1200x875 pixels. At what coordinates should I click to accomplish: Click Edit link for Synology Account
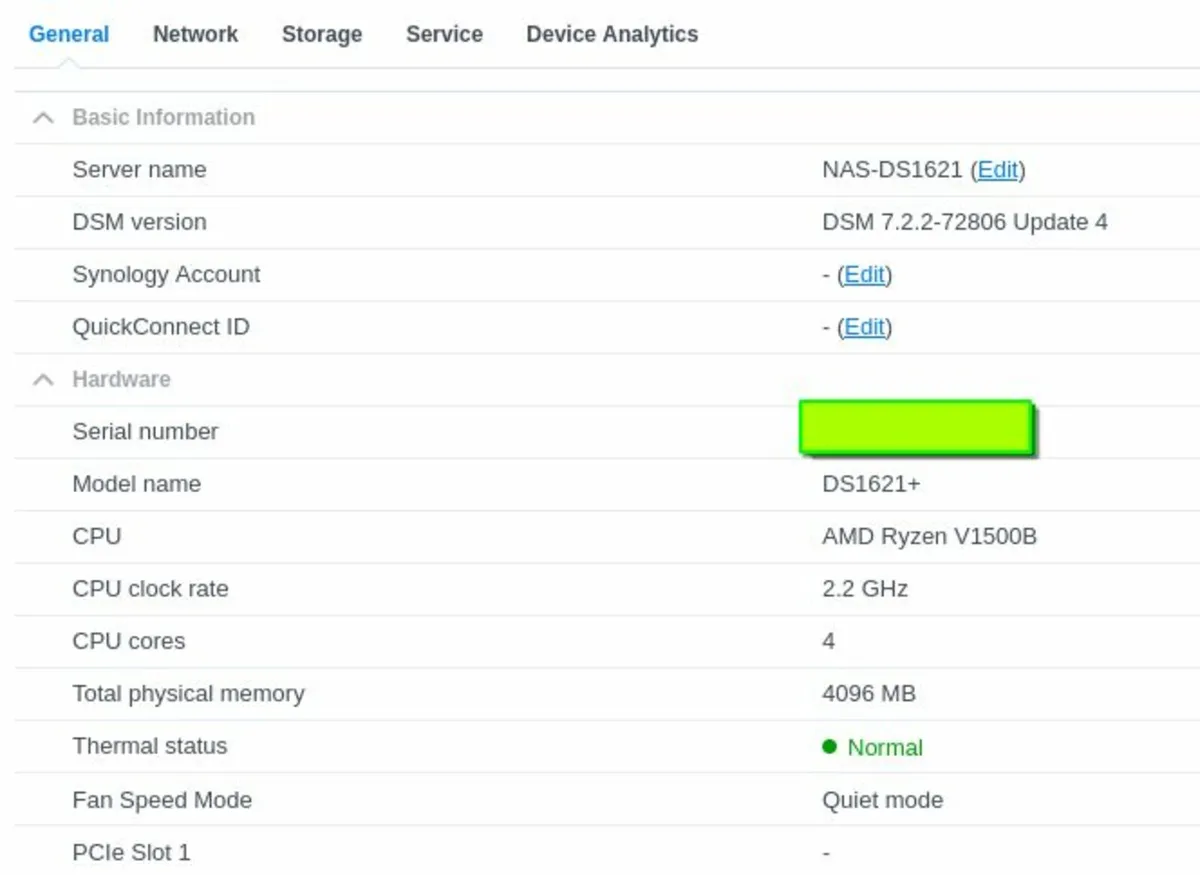864,275
